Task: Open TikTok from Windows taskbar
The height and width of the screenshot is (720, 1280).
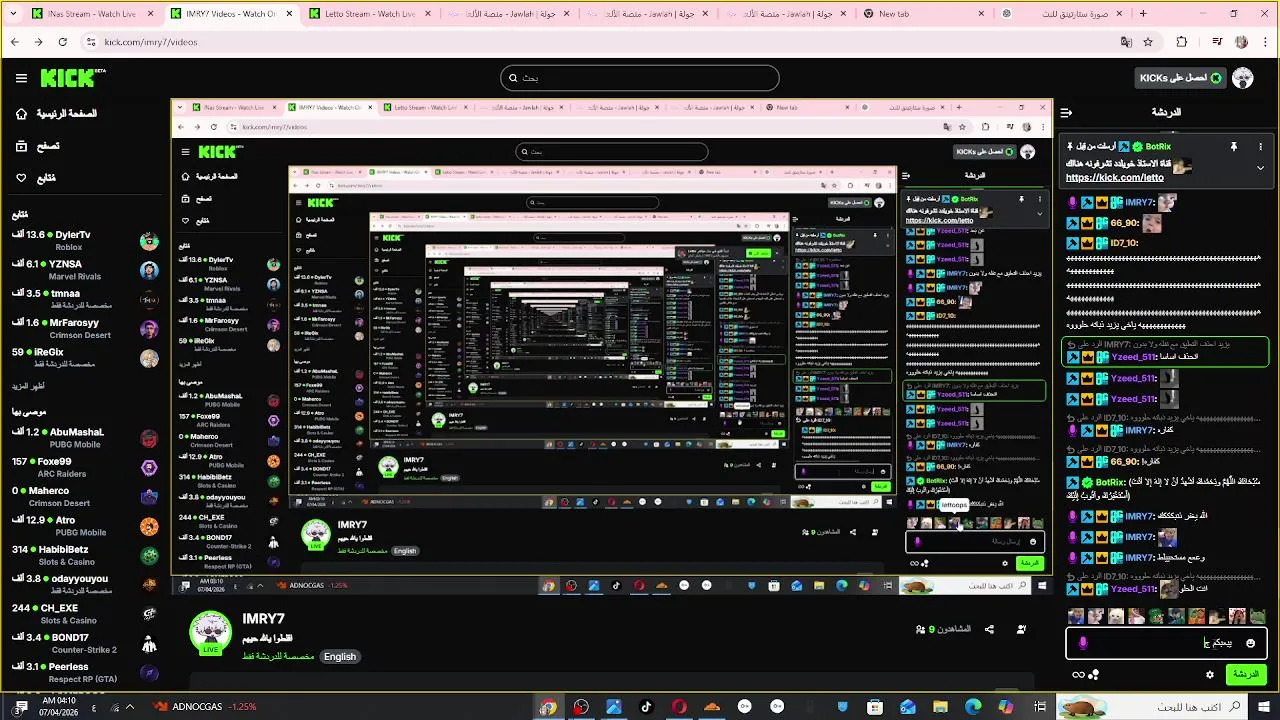Action: 646,707
